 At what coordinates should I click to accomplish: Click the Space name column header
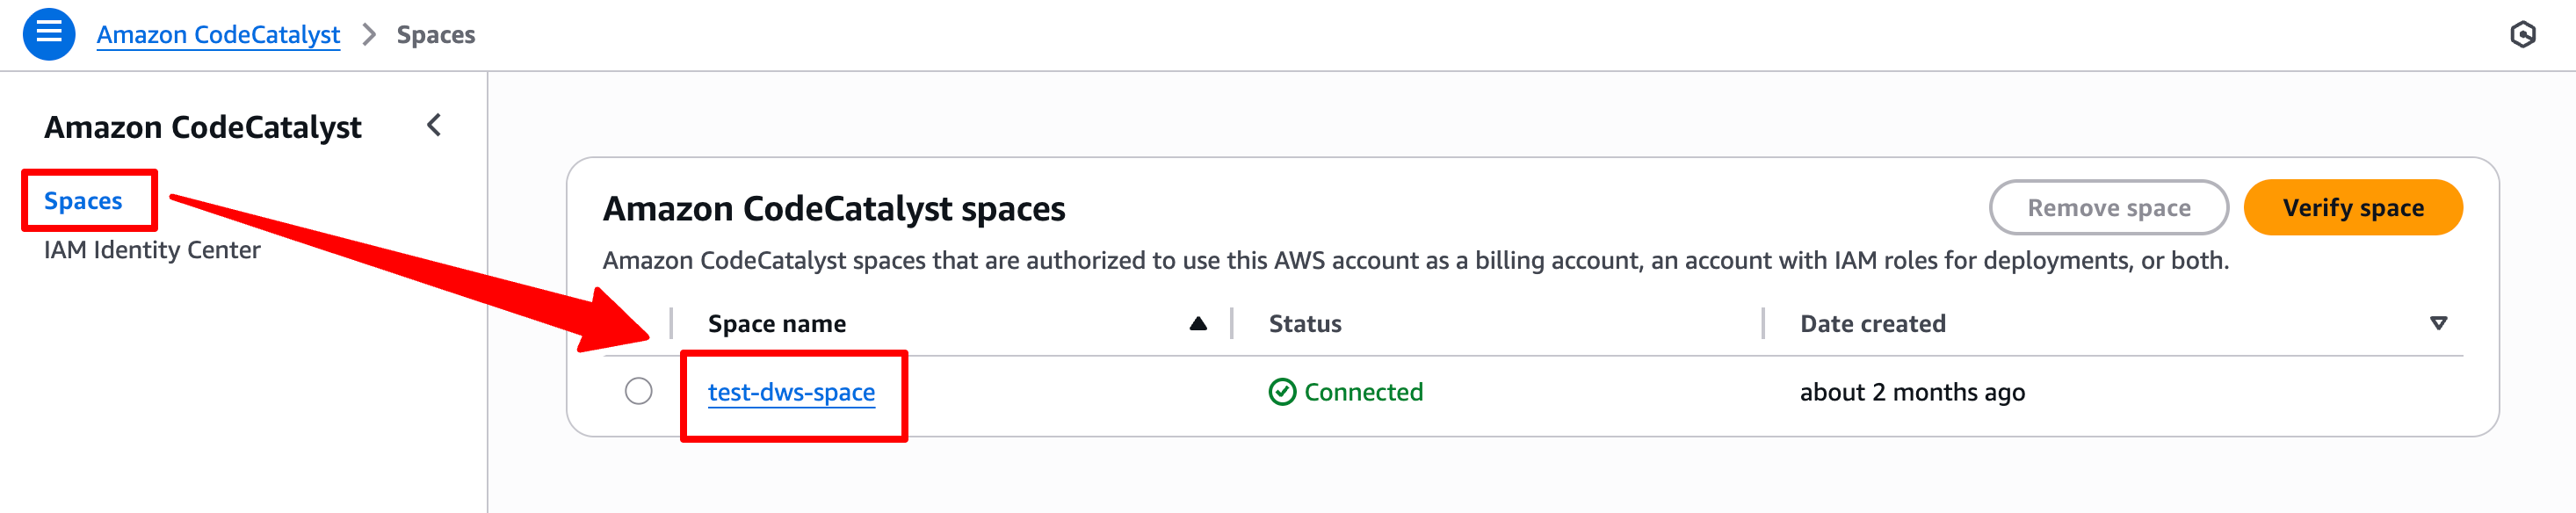[777, 324]
